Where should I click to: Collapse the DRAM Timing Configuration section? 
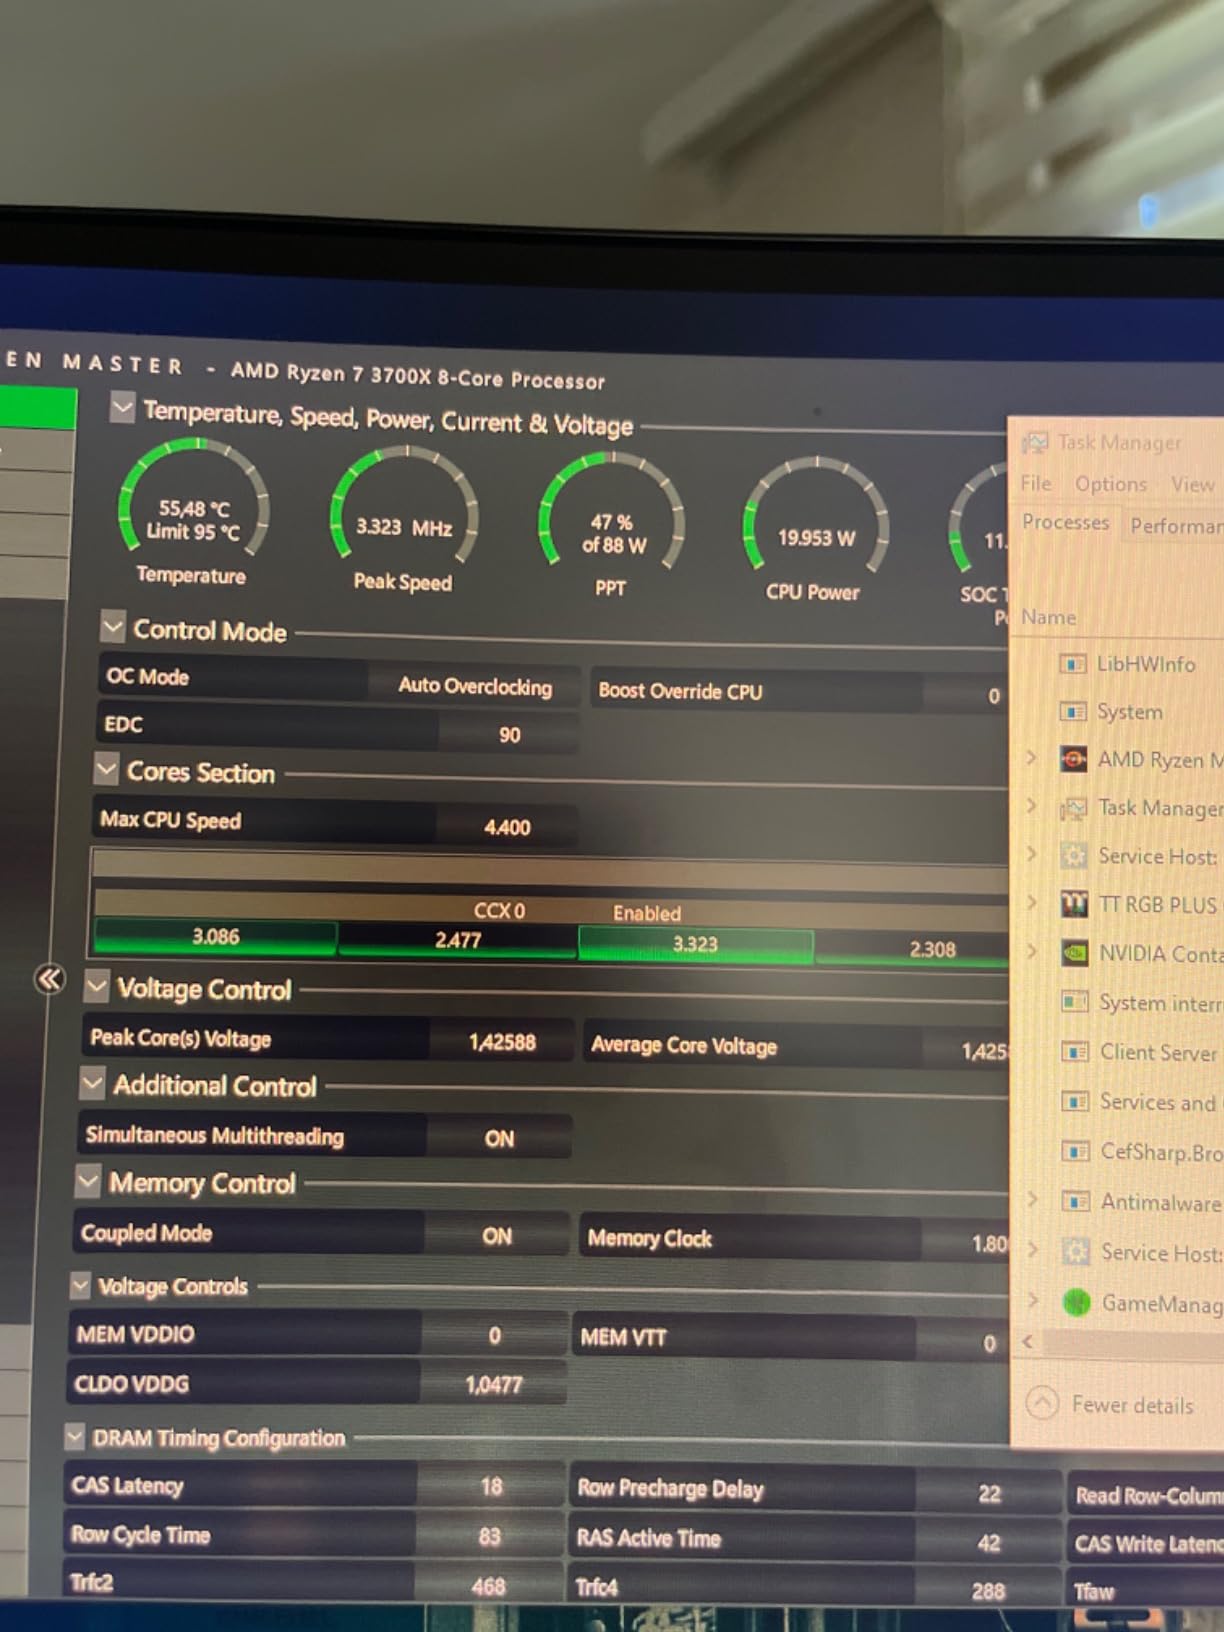[x=74, y=1436]
